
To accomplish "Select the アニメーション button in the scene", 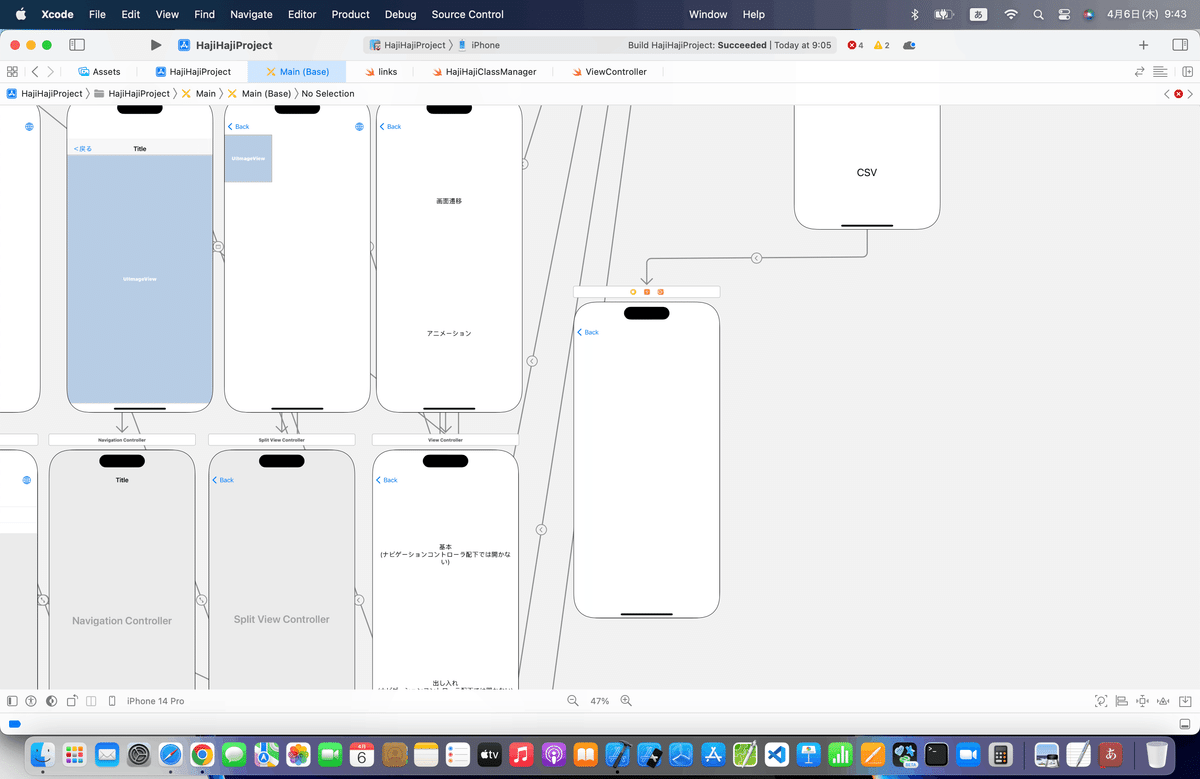I will click(x=449, y=333).
